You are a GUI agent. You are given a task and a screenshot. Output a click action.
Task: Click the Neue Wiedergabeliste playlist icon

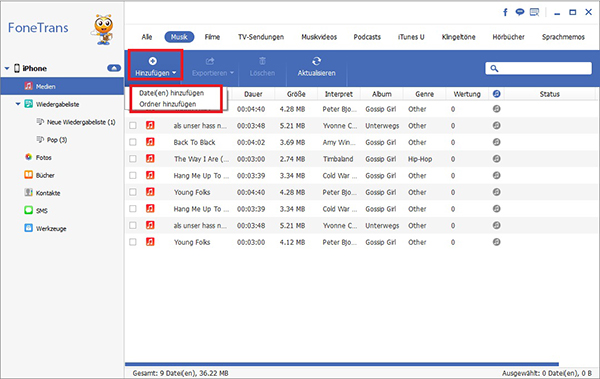[x=40, y=122]
